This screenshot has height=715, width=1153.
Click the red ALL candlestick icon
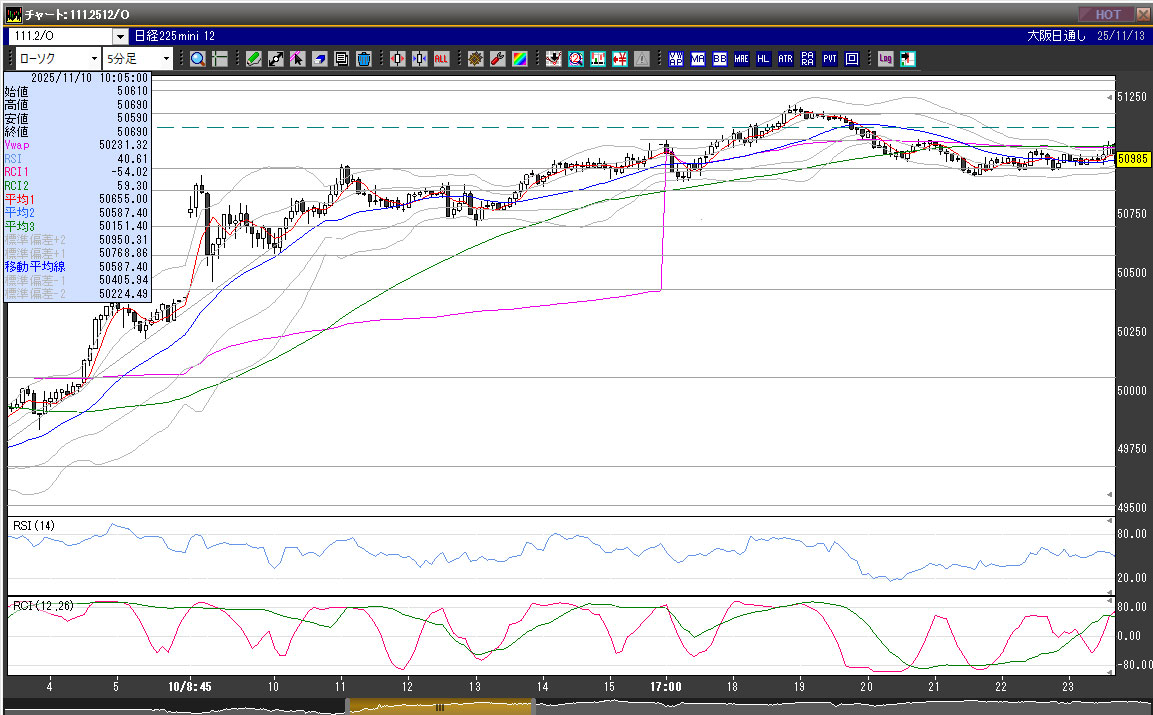pyautogui.click(x=441, y=59)
